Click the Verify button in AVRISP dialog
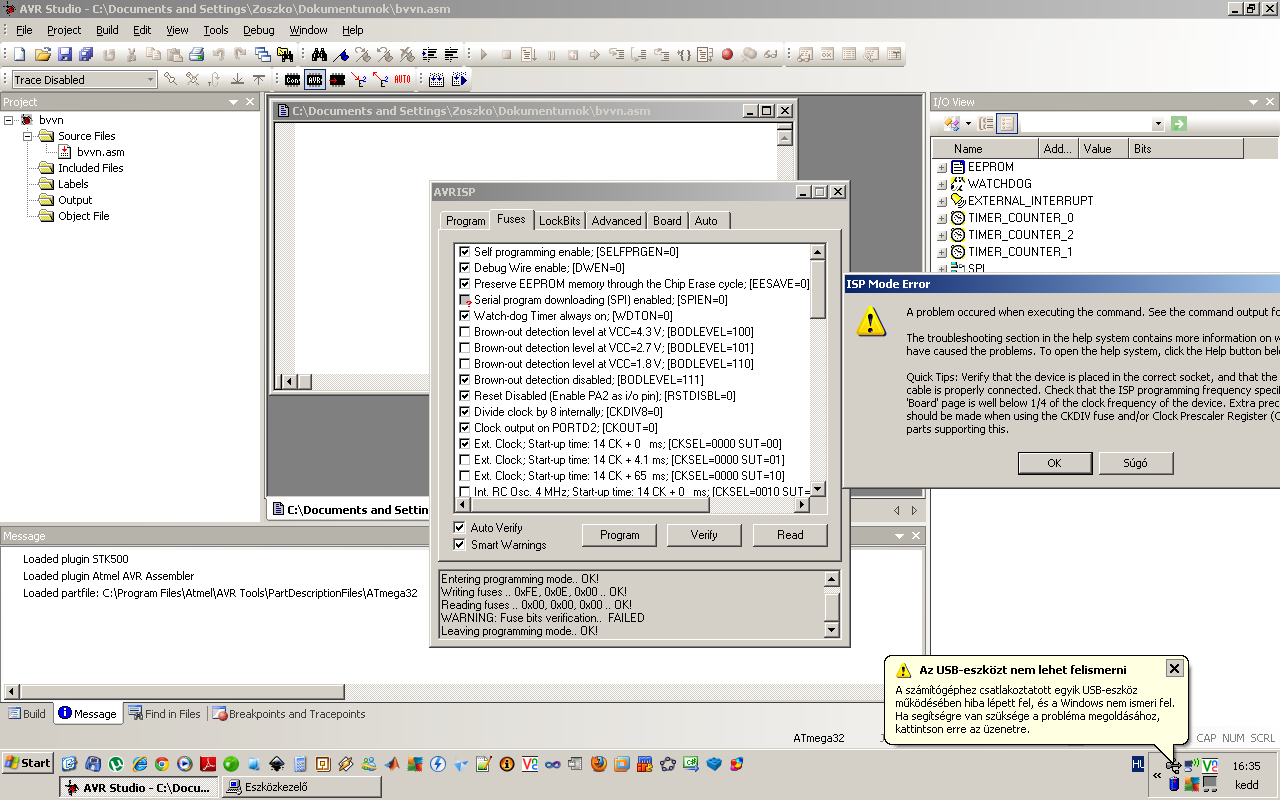Image resolution: width=1280 pixels, height=800 pixels. point(704,535)
